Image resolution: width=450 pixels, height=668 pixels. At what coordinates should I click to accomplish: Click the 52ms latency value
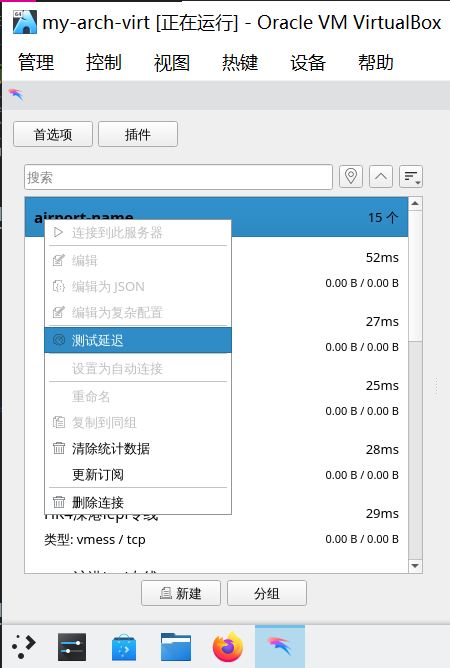[382, 257]
